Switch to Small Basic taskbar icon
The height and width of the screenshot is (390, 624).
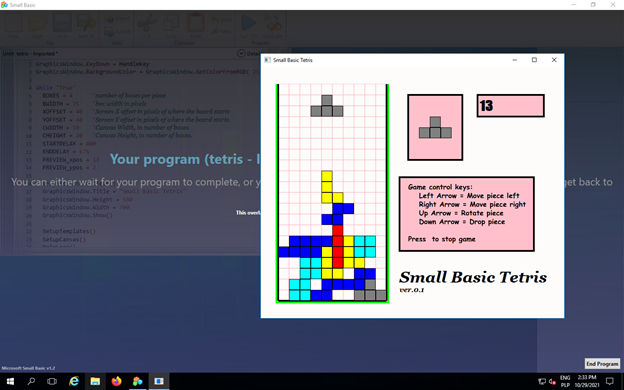pyautogui.click(x=138, y=381)
